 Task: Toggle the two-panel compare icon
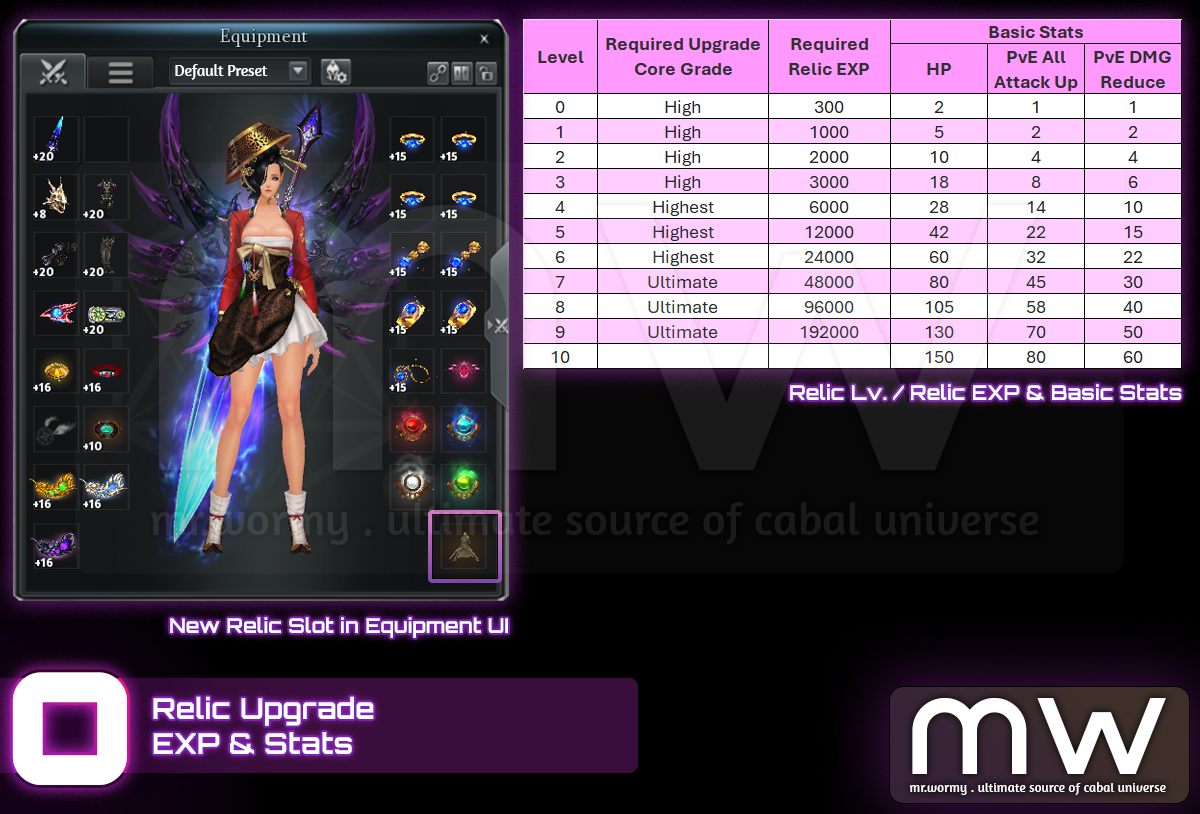click(462, 72)
